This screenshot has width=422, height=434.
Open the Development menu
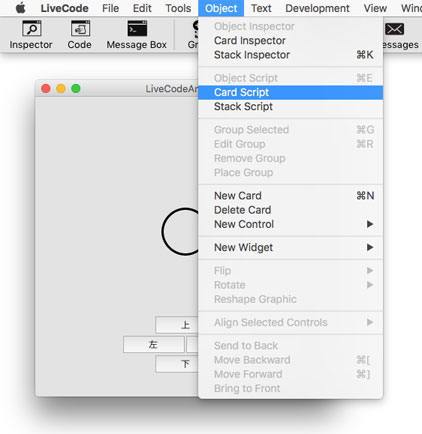click(317, 8)
